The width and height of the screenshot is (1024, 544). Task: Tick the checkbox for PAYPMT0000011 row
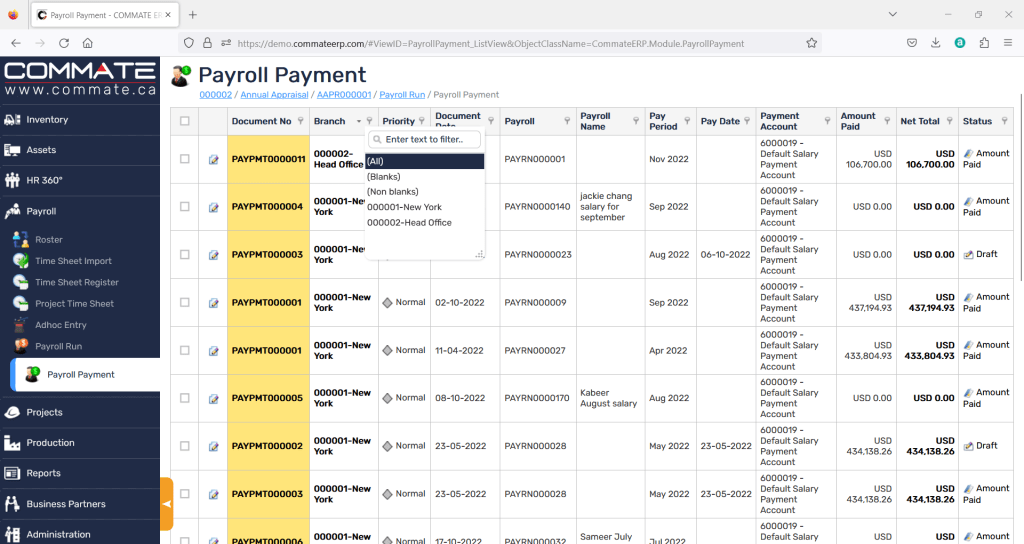184,159
